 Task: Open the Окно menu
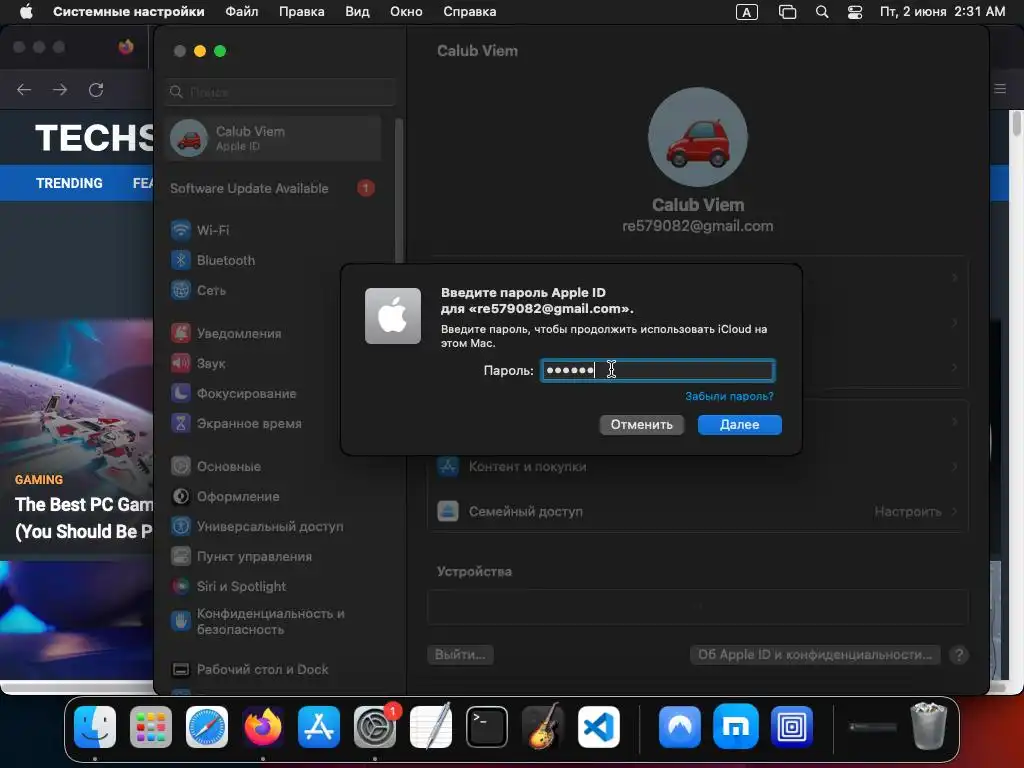tap(406, 12)
